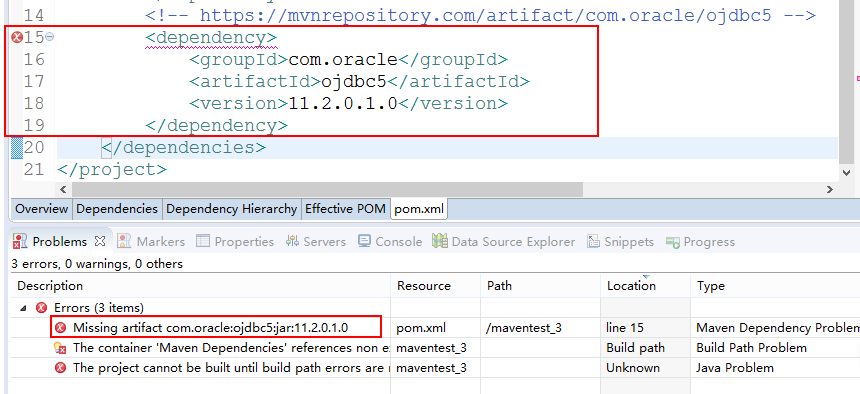This screenshot has width=860, height=394.
Task: Sort problems by Location column header
Action: pyautogui.click(x=646, y=286)
